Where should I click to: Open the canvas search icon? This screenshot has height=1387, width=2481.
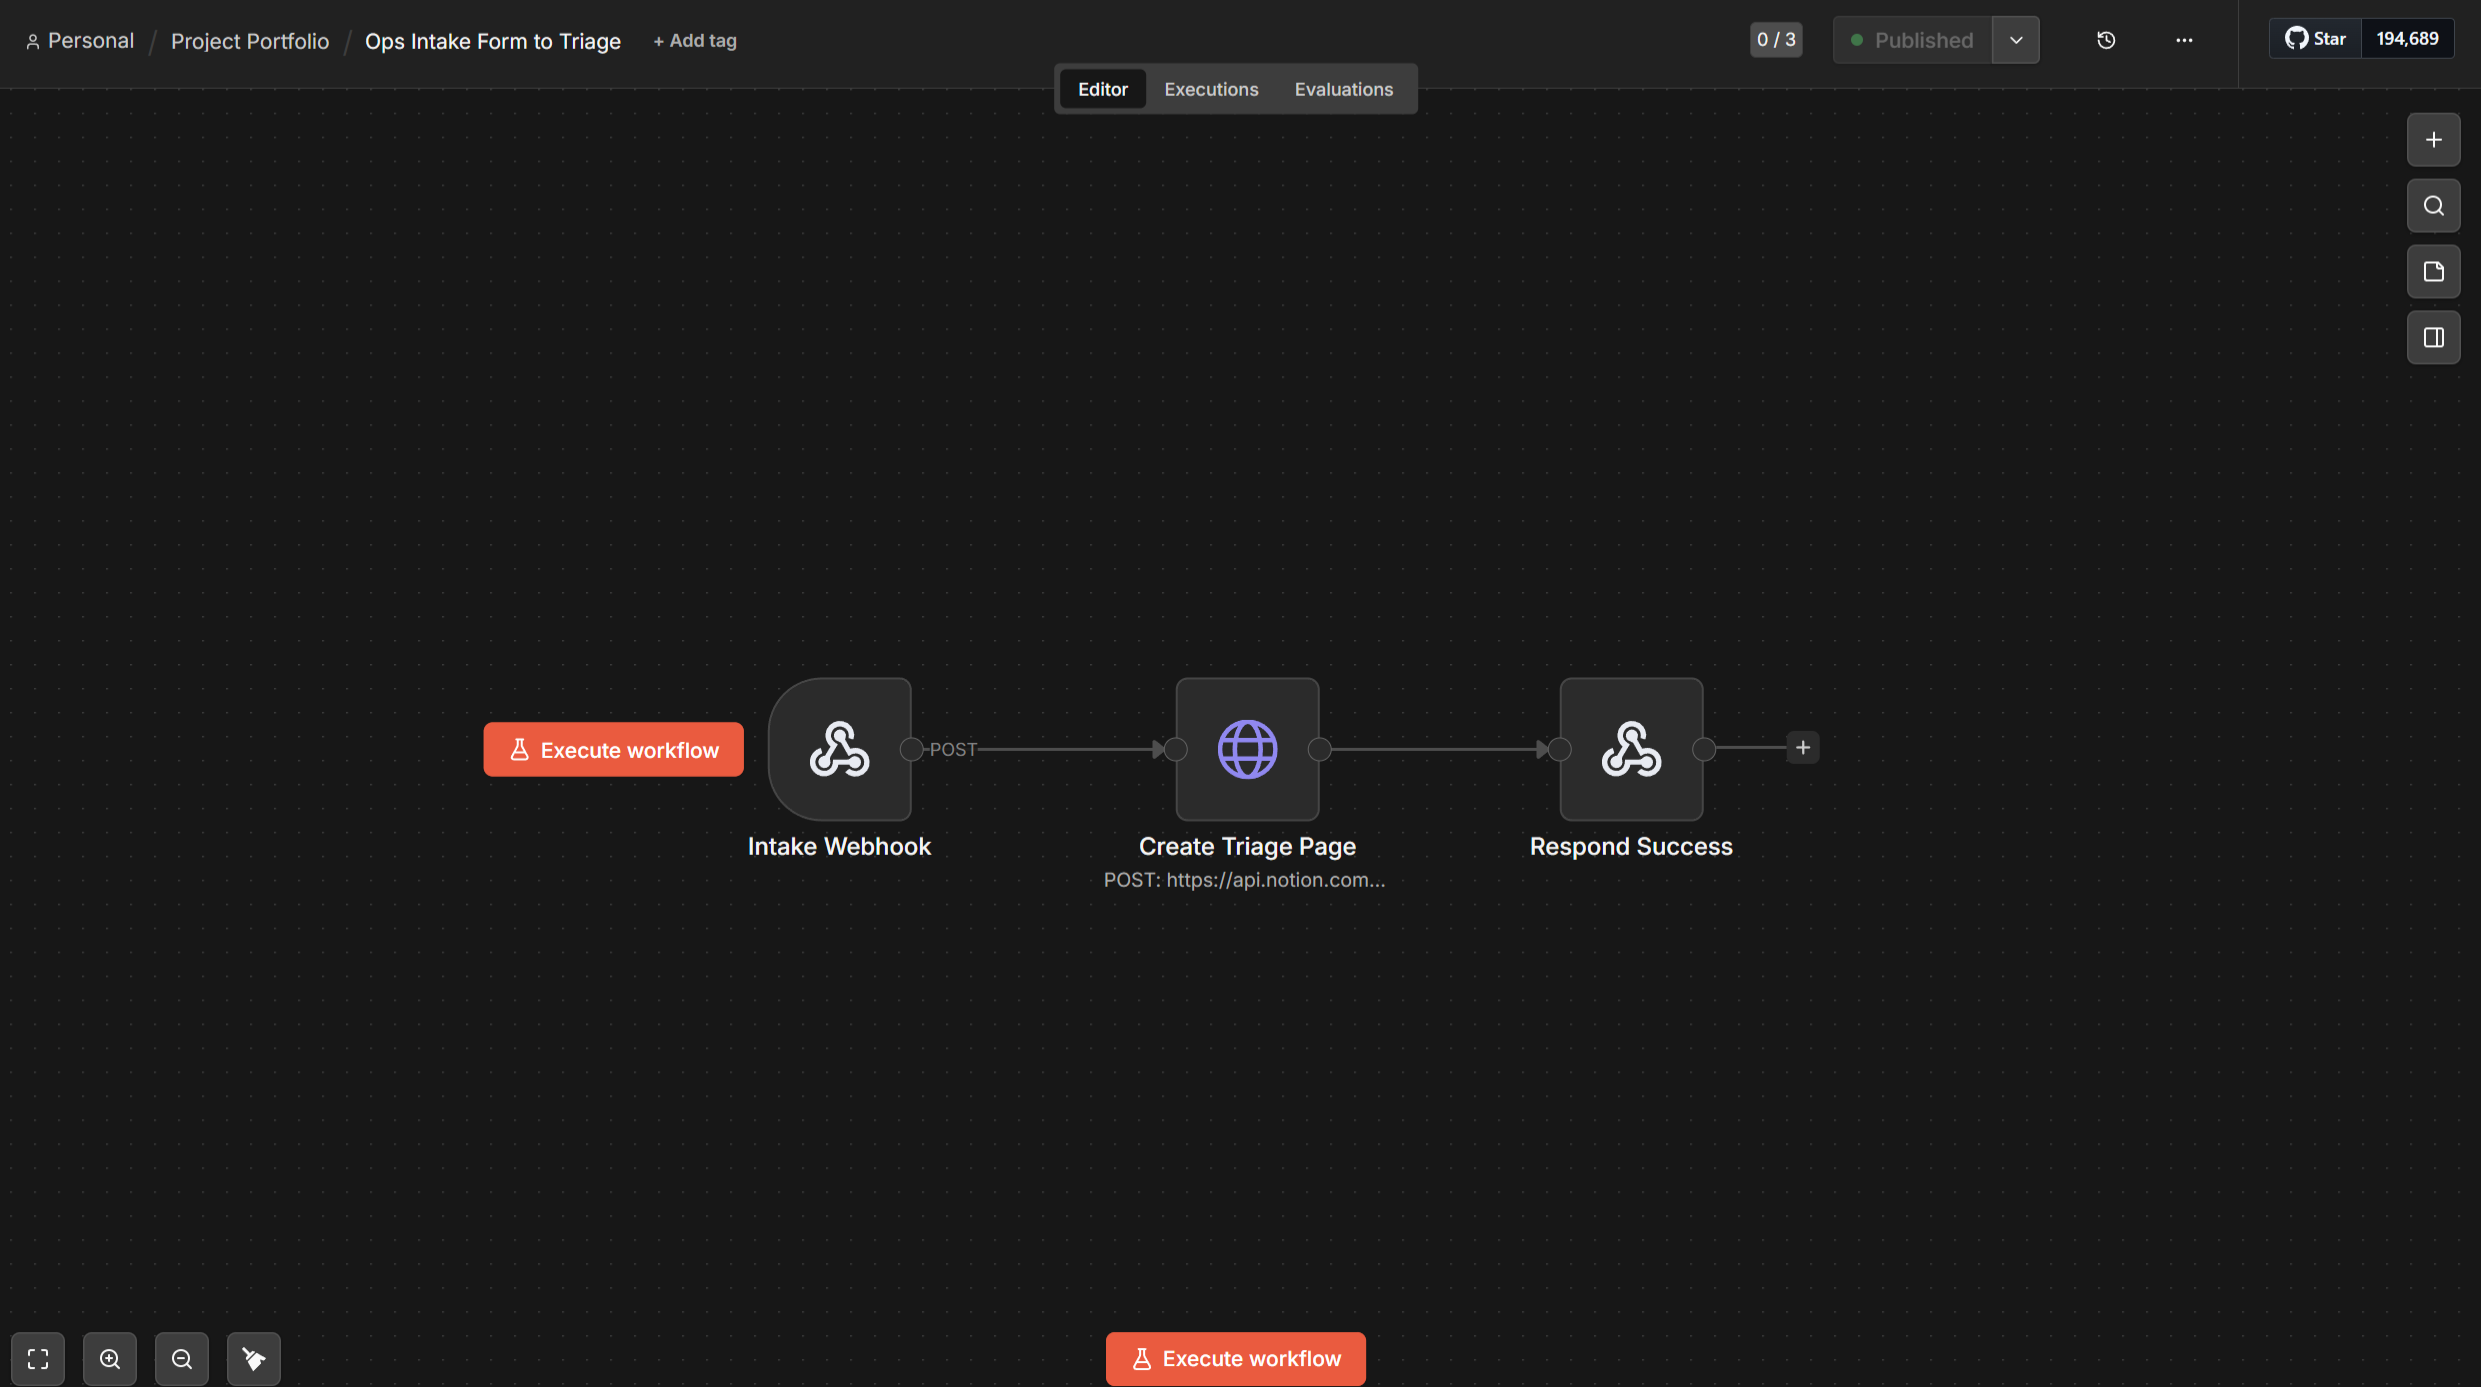click(2433, 206)
